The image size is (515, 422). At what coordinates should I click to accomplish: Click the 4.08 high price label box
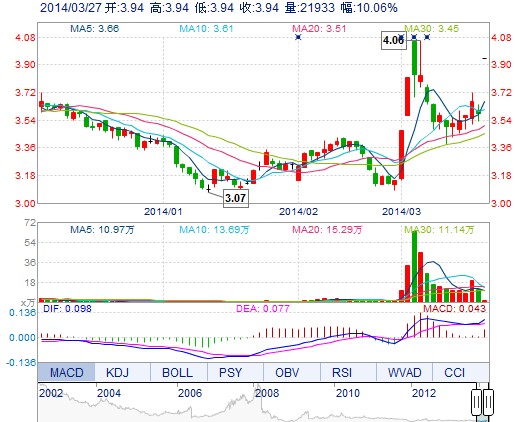pos(394,41)
